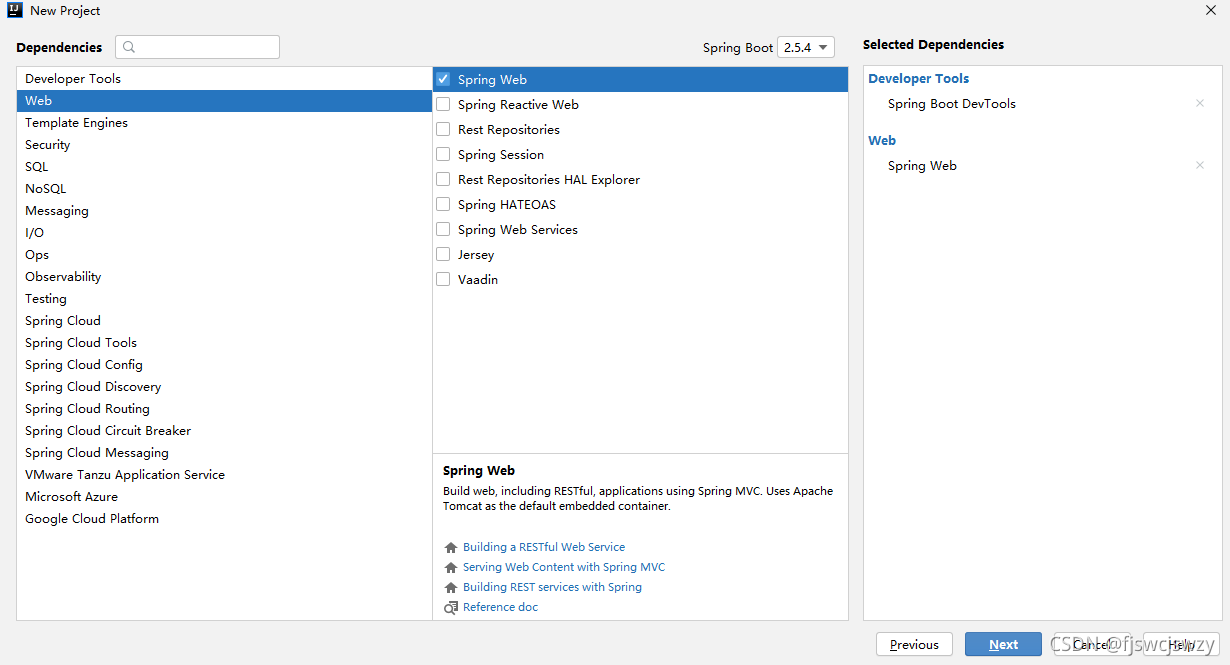The height and width of the screenshot is (665, 1230).
Task: Go back with the Previous button
Action: point(914,644)
